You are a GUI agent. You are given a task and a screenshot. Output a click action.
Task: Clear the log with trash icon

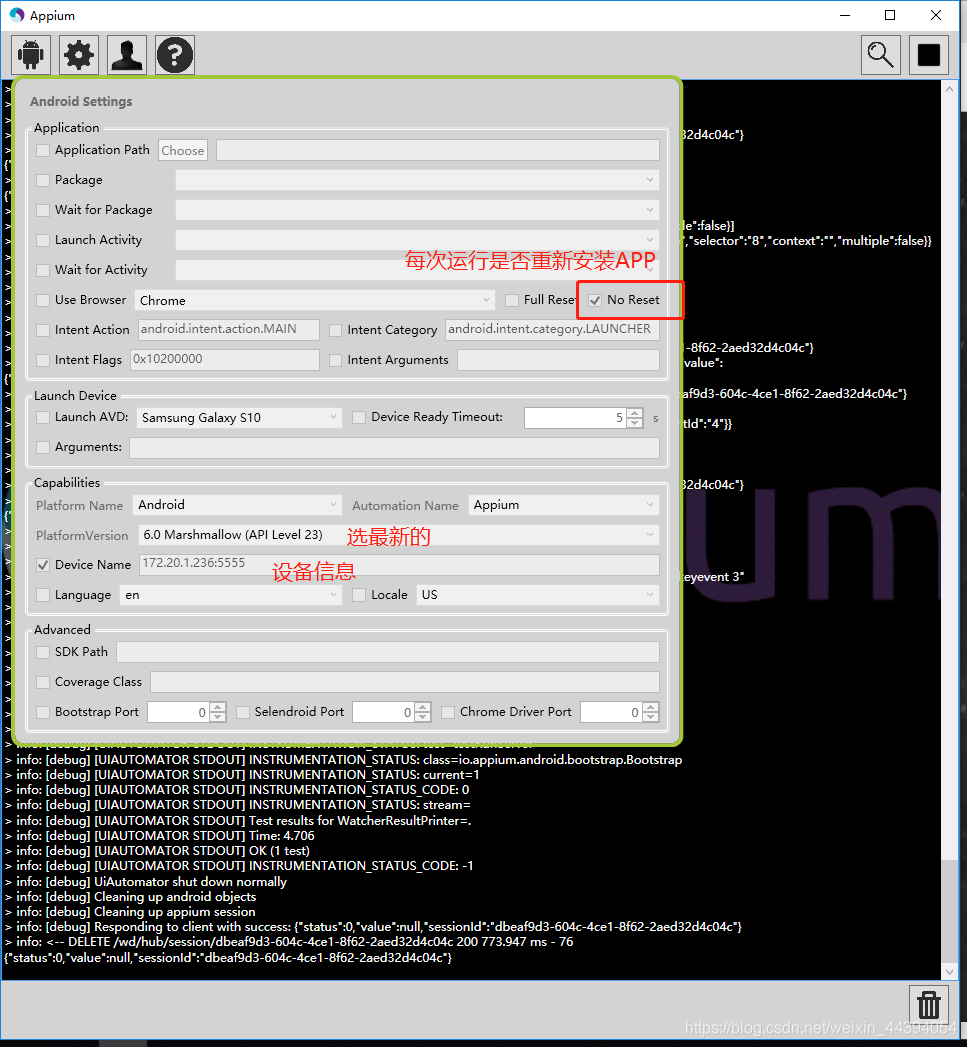point(929,1004)
